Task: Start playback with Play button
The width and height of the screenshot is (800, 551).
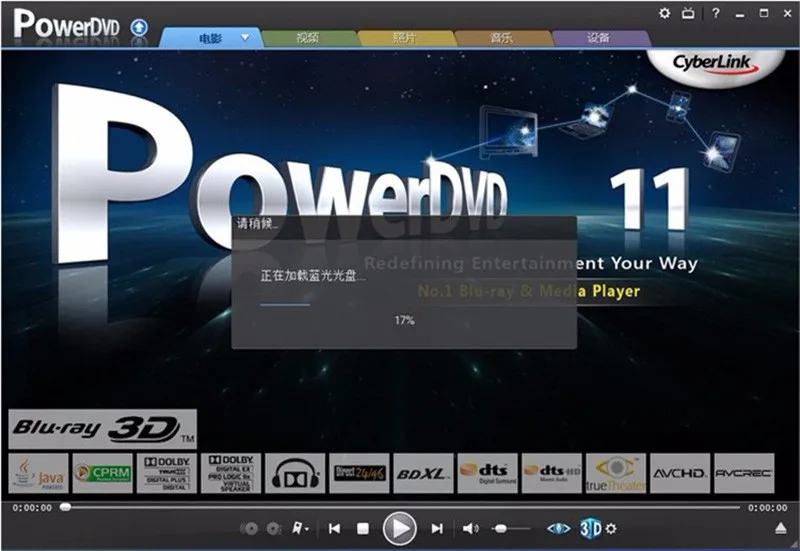Action: (x=399, y=529)
